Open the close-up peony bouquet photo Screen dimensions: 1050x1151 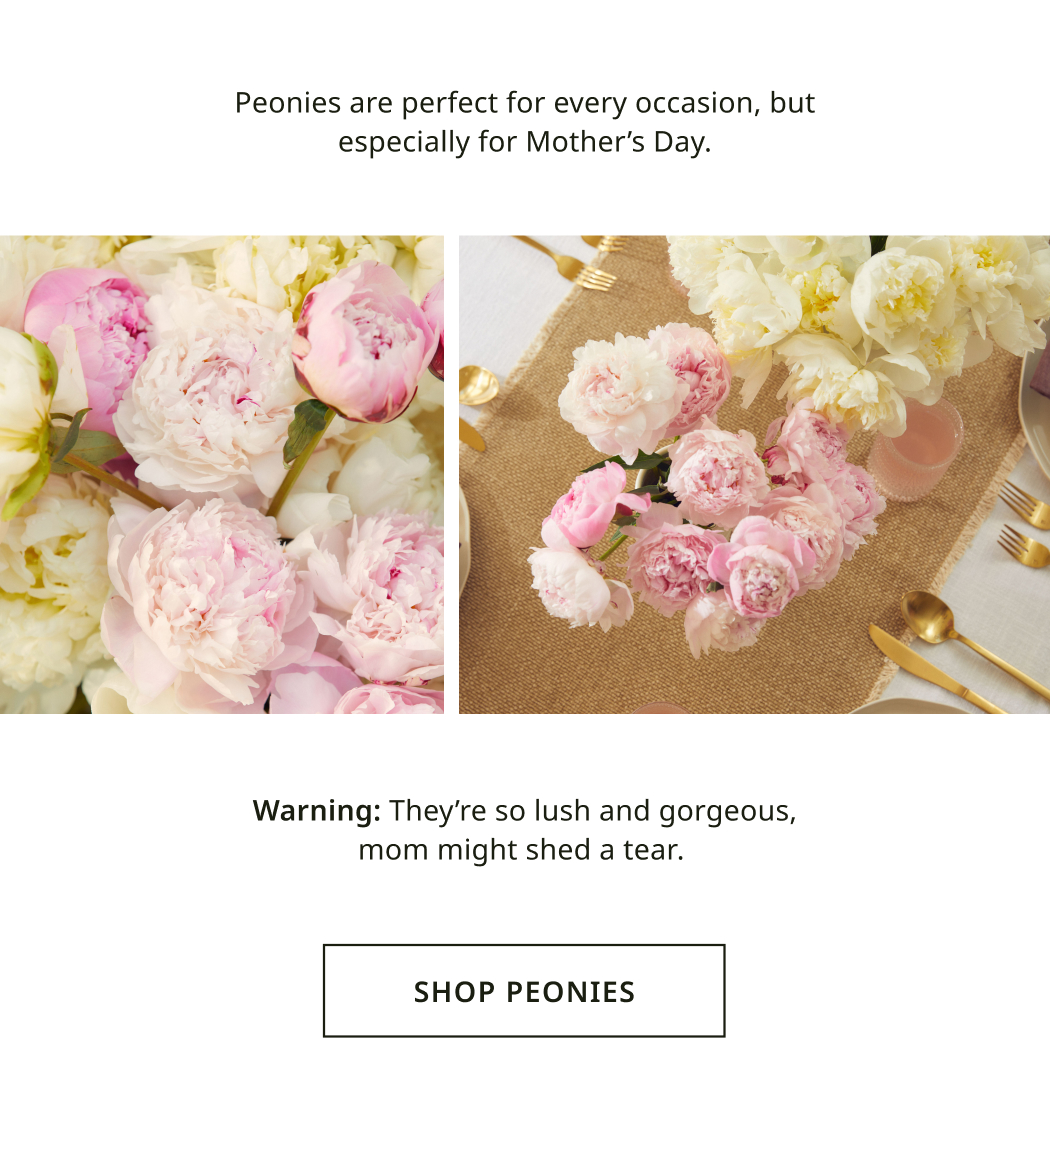tap(221, 474)
